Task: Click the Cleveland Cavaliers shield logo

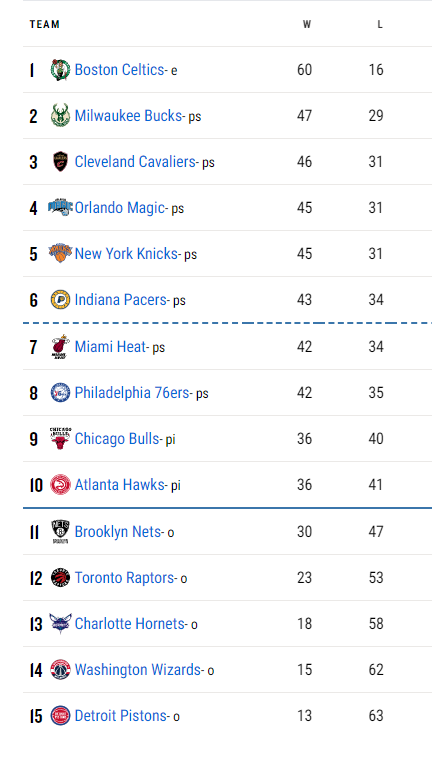Action: [60, 162]
